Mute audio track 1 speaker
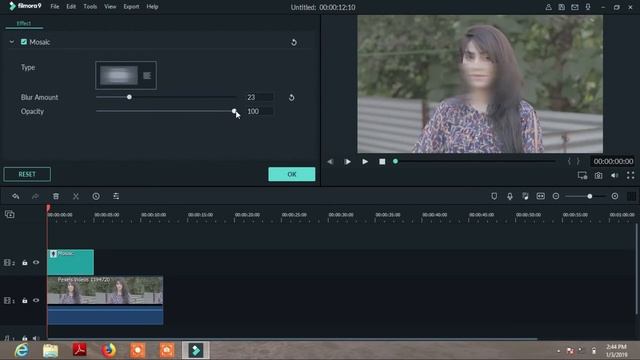This screenshot has height=360, width=640. (x=36, y=338)
